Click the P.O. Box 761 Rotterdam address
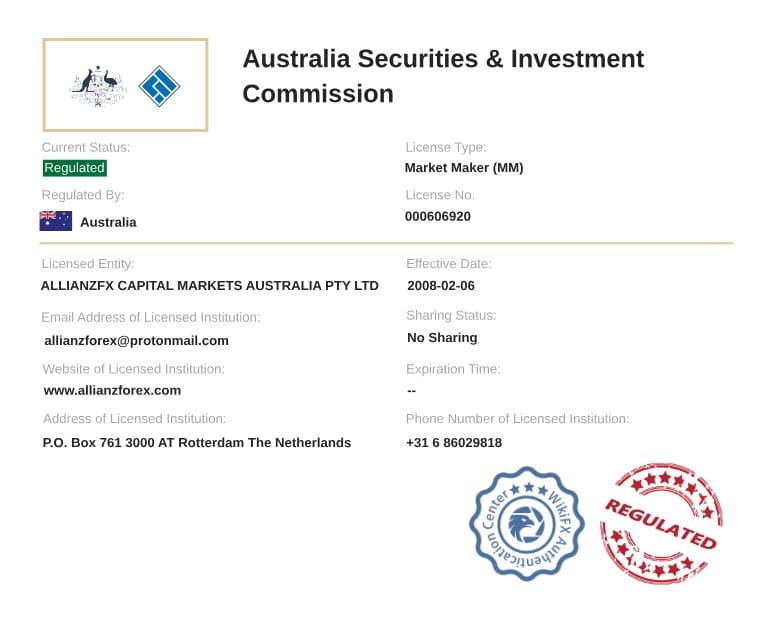This screenshot has width=776, height=620. [197, 442]
